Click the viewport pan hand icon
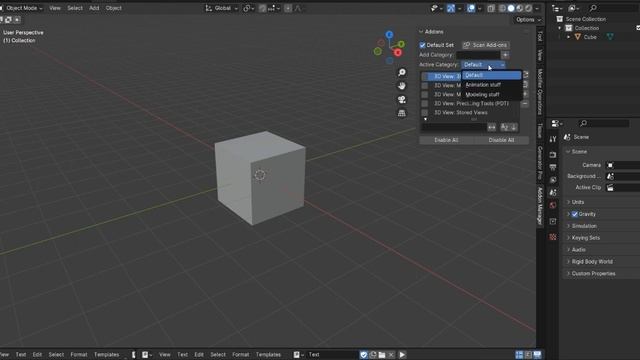 click(x=402, y=86)
